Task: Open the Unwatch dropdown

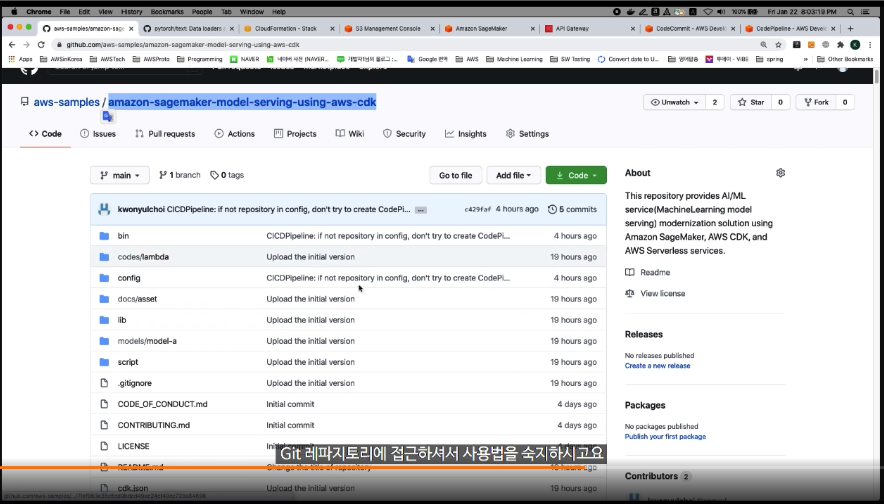Action: (674, 102)
